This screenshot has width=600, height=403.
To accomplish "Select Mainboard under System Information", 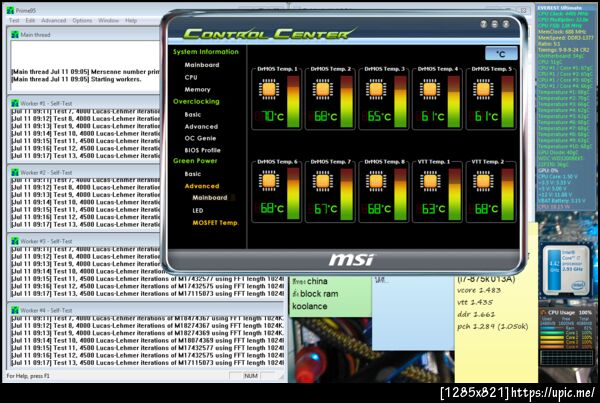I will 202,65.
